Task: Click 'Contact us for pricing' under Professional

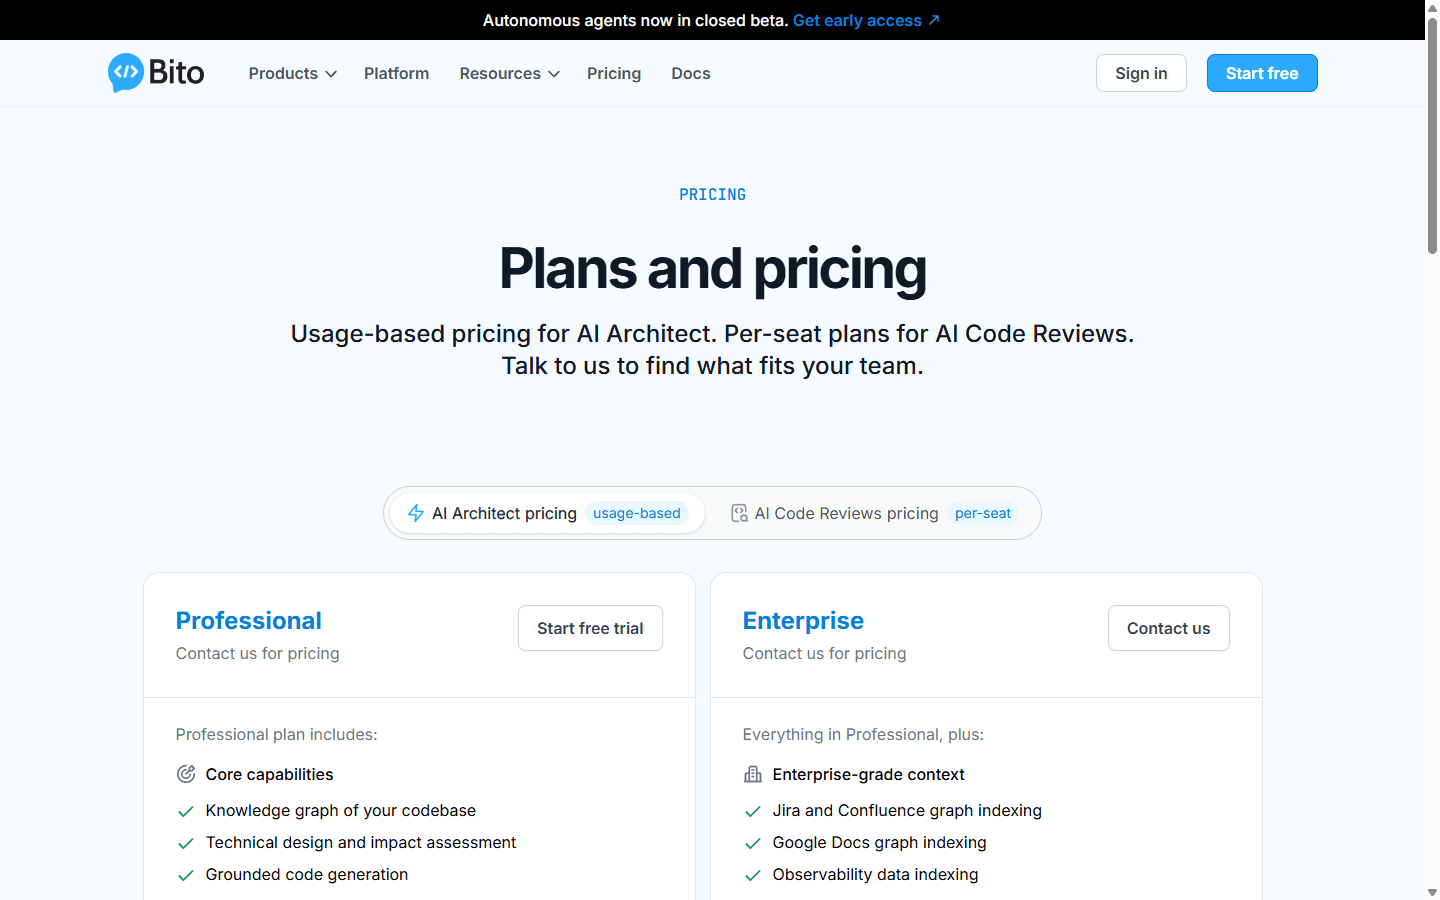Action: click(x=258, y=653)
